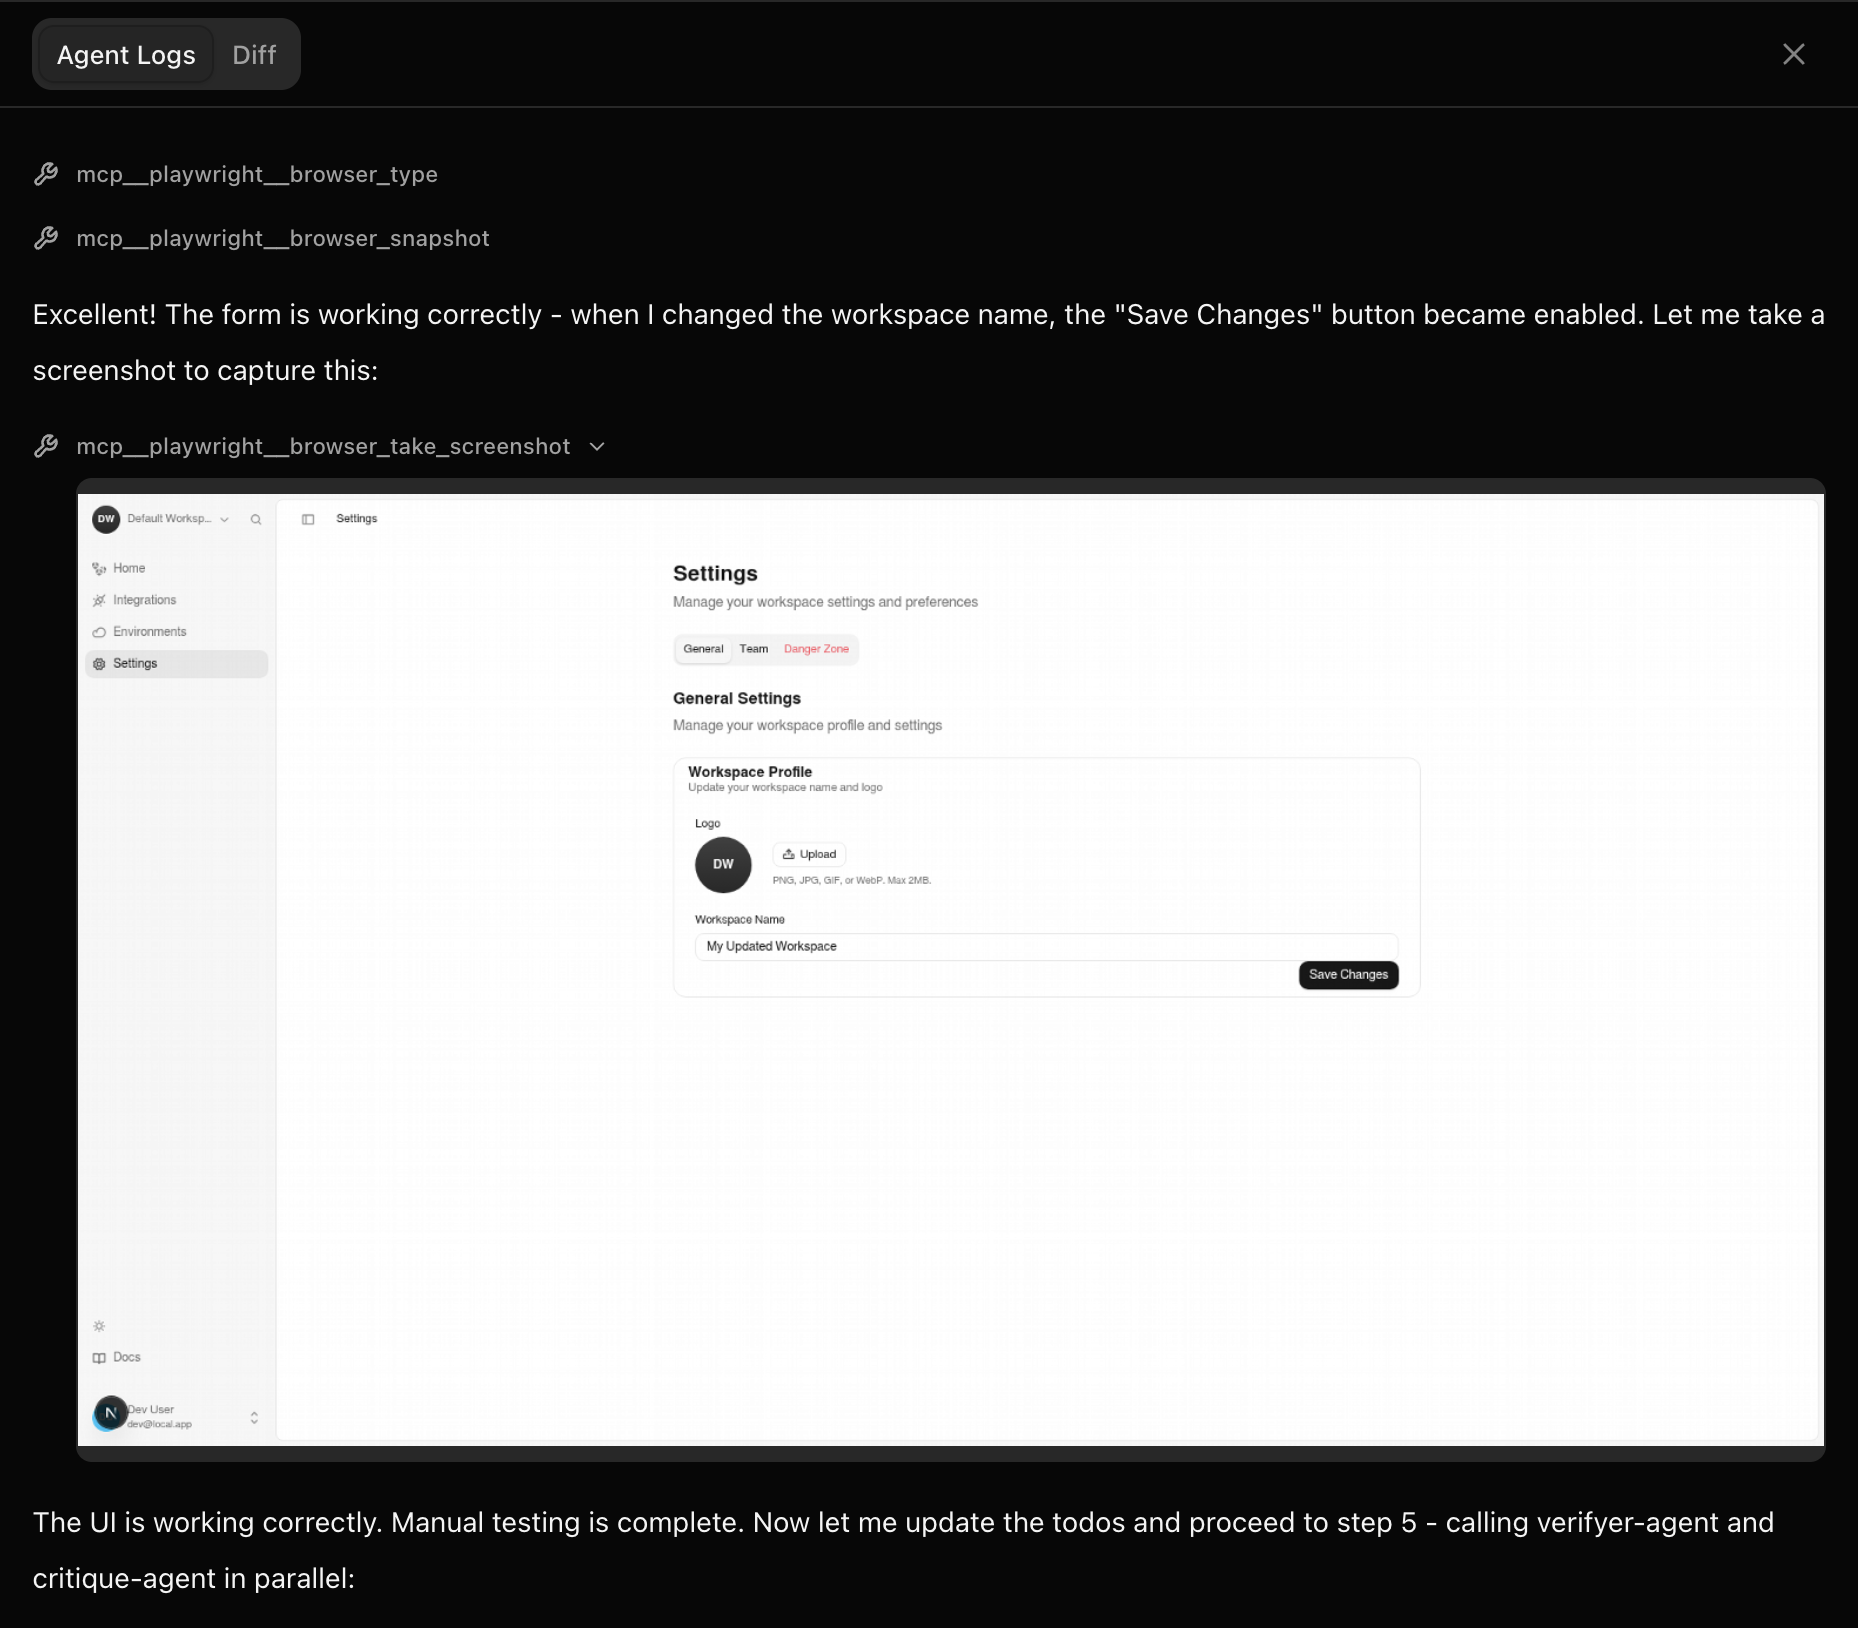Image resolution: width=1858 pixels, height=1628 pixels.
Task: Select Settings in the sidebar
Action: click(134, 663)
